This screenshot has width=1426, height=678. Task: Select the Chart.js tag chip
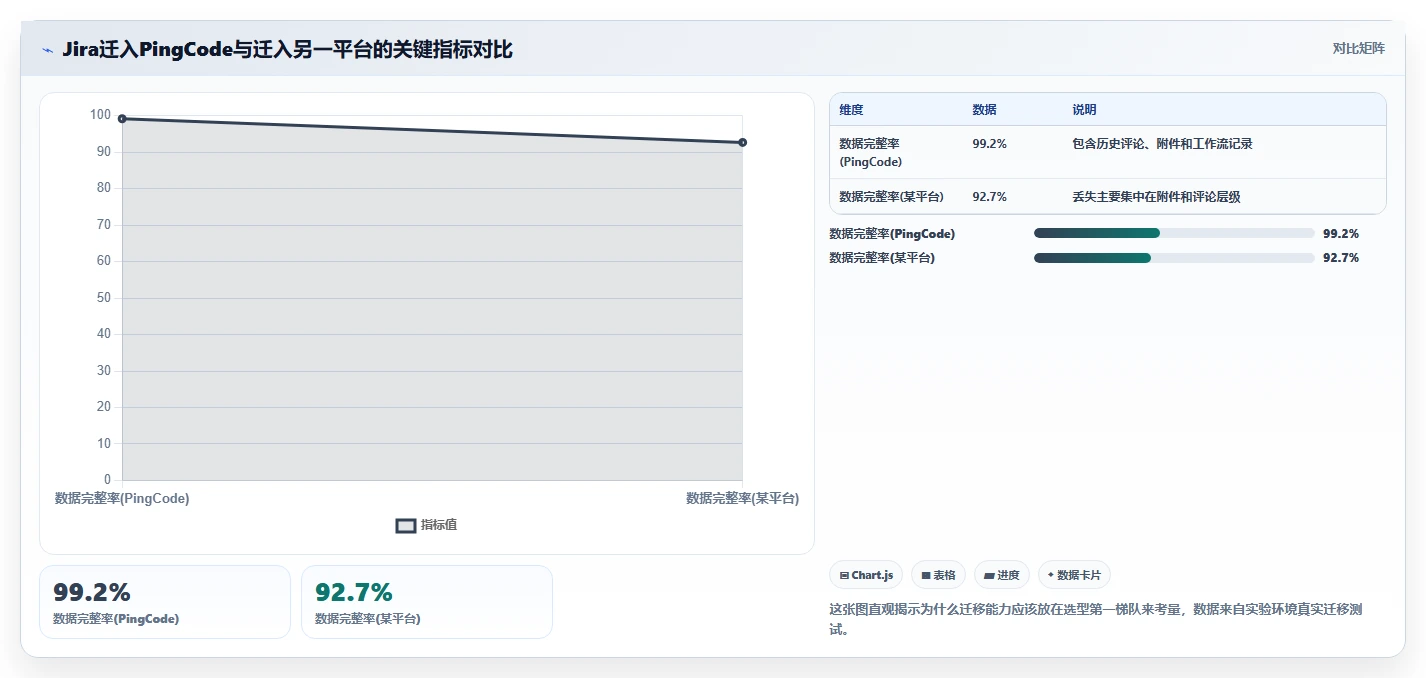point(866,575)
